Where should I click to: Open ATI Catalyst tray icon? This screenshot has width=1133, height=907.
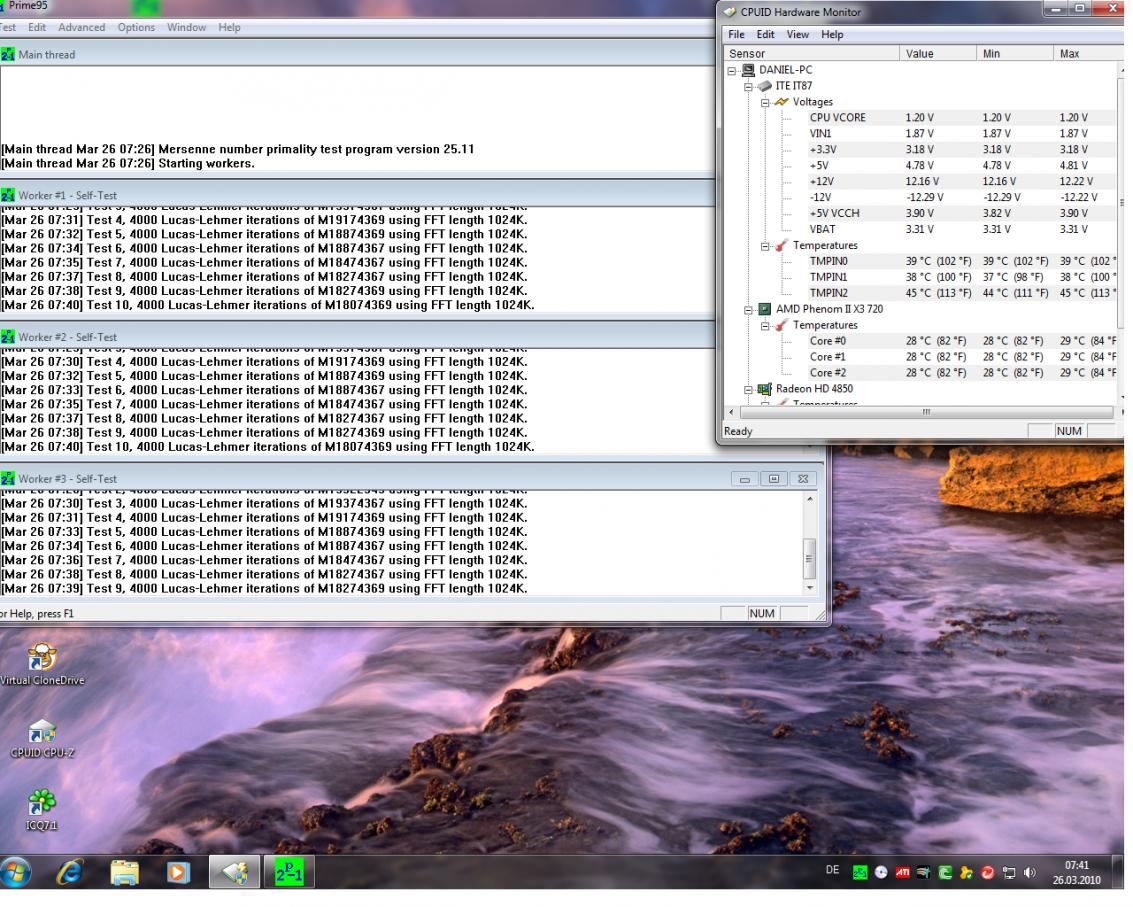(902, 872)
